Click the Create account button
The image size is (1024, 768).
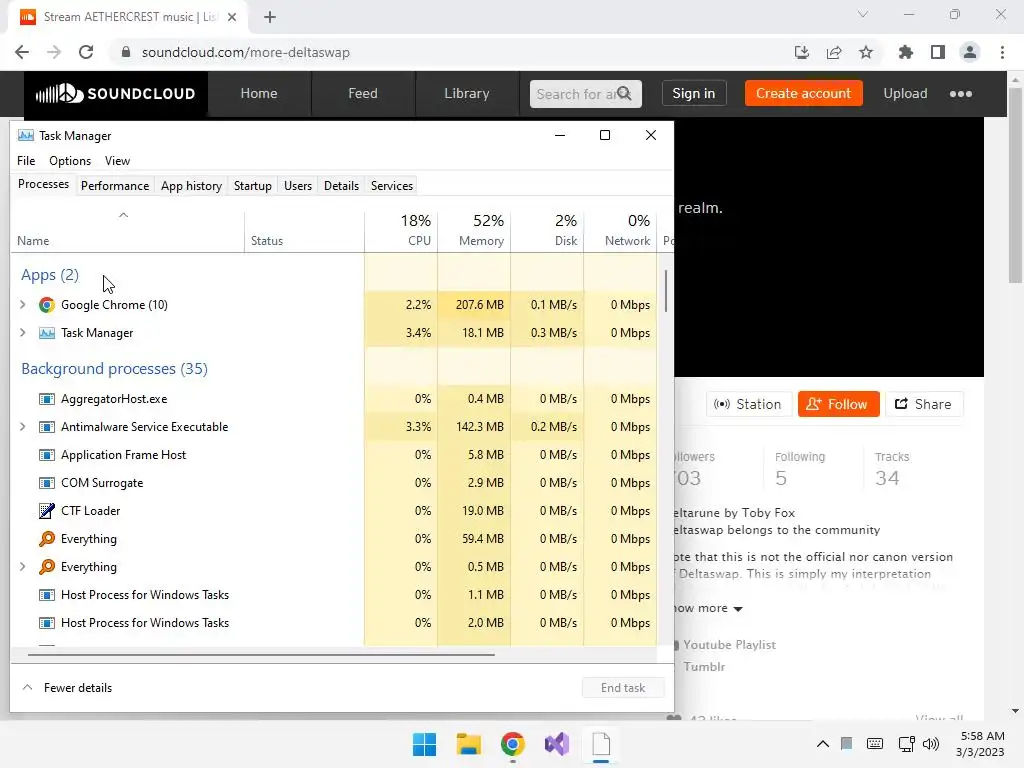803,93
